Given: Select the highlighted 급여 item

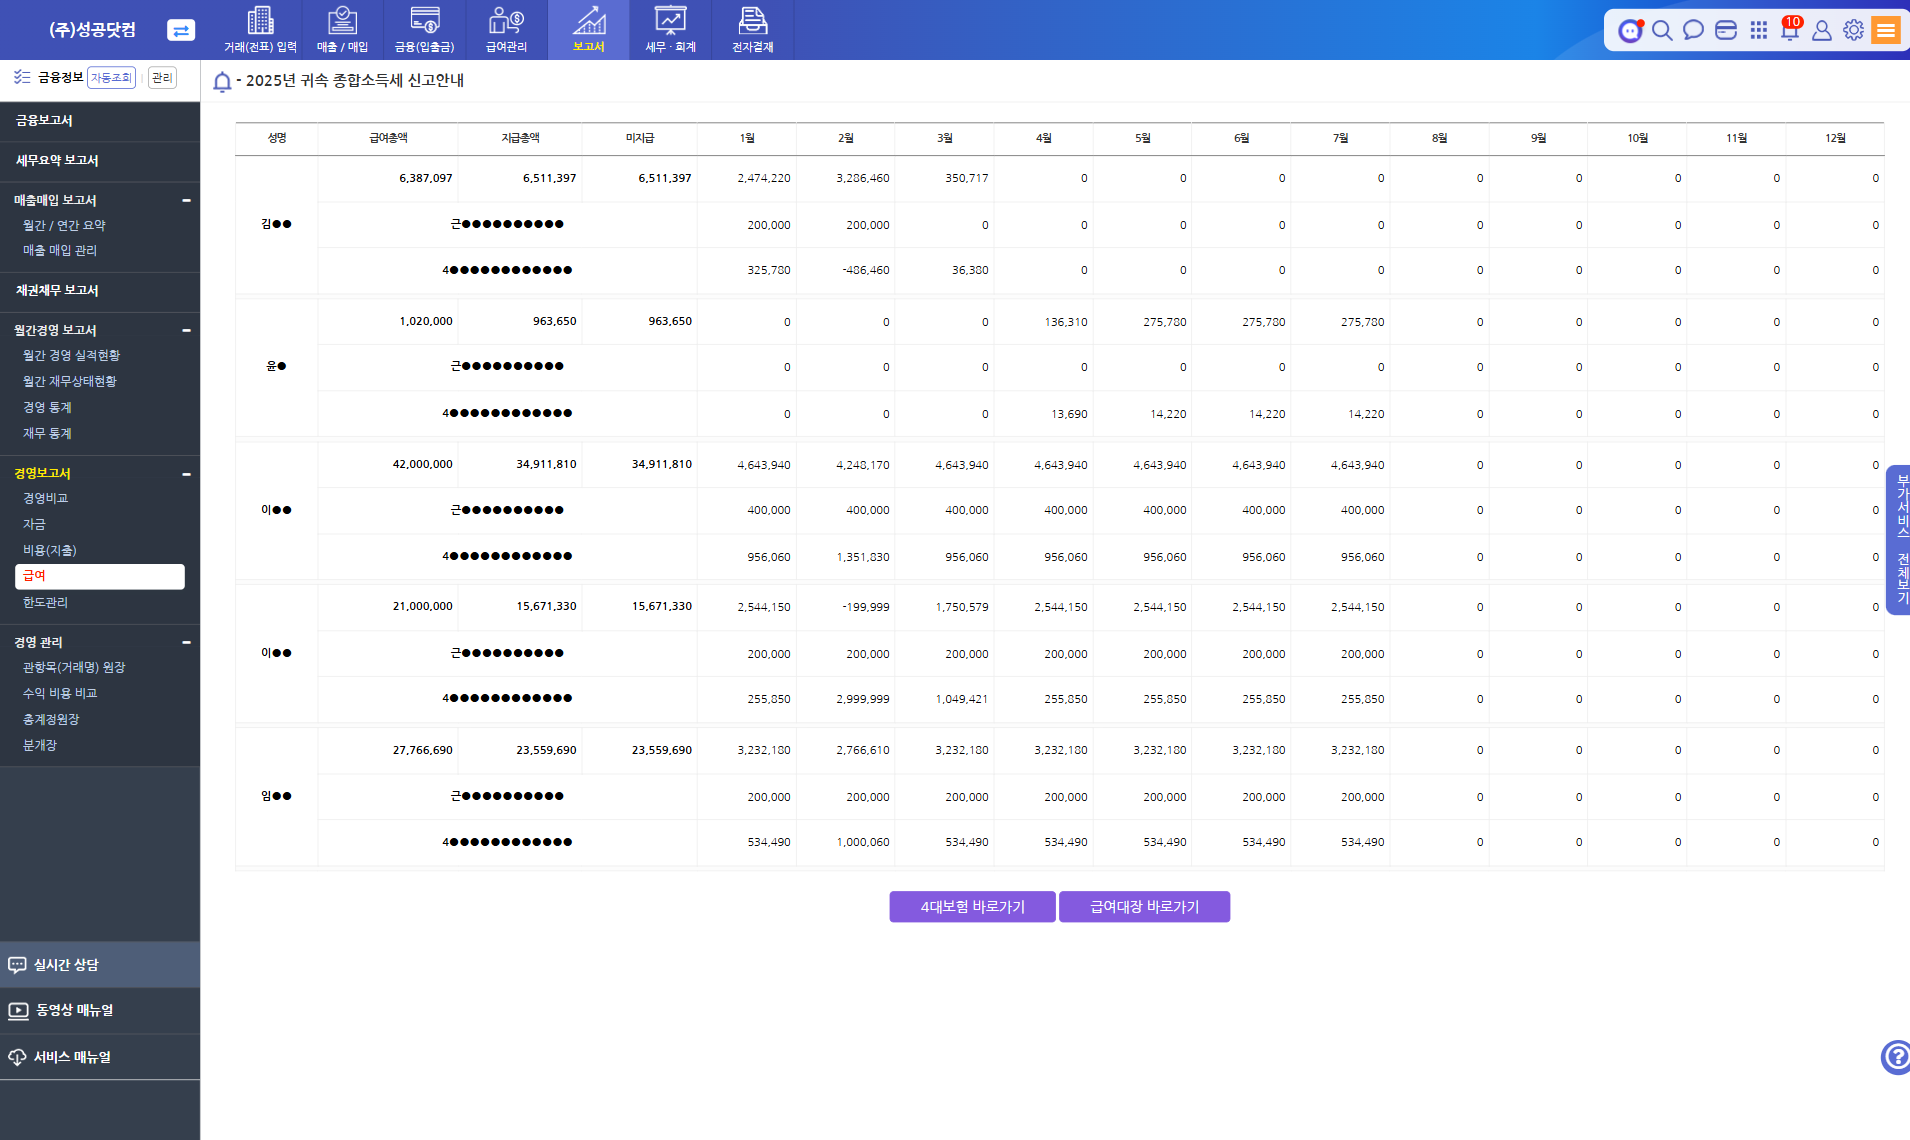Looking at the screenshot, I should pyautogui.click(x=100, y=576).
